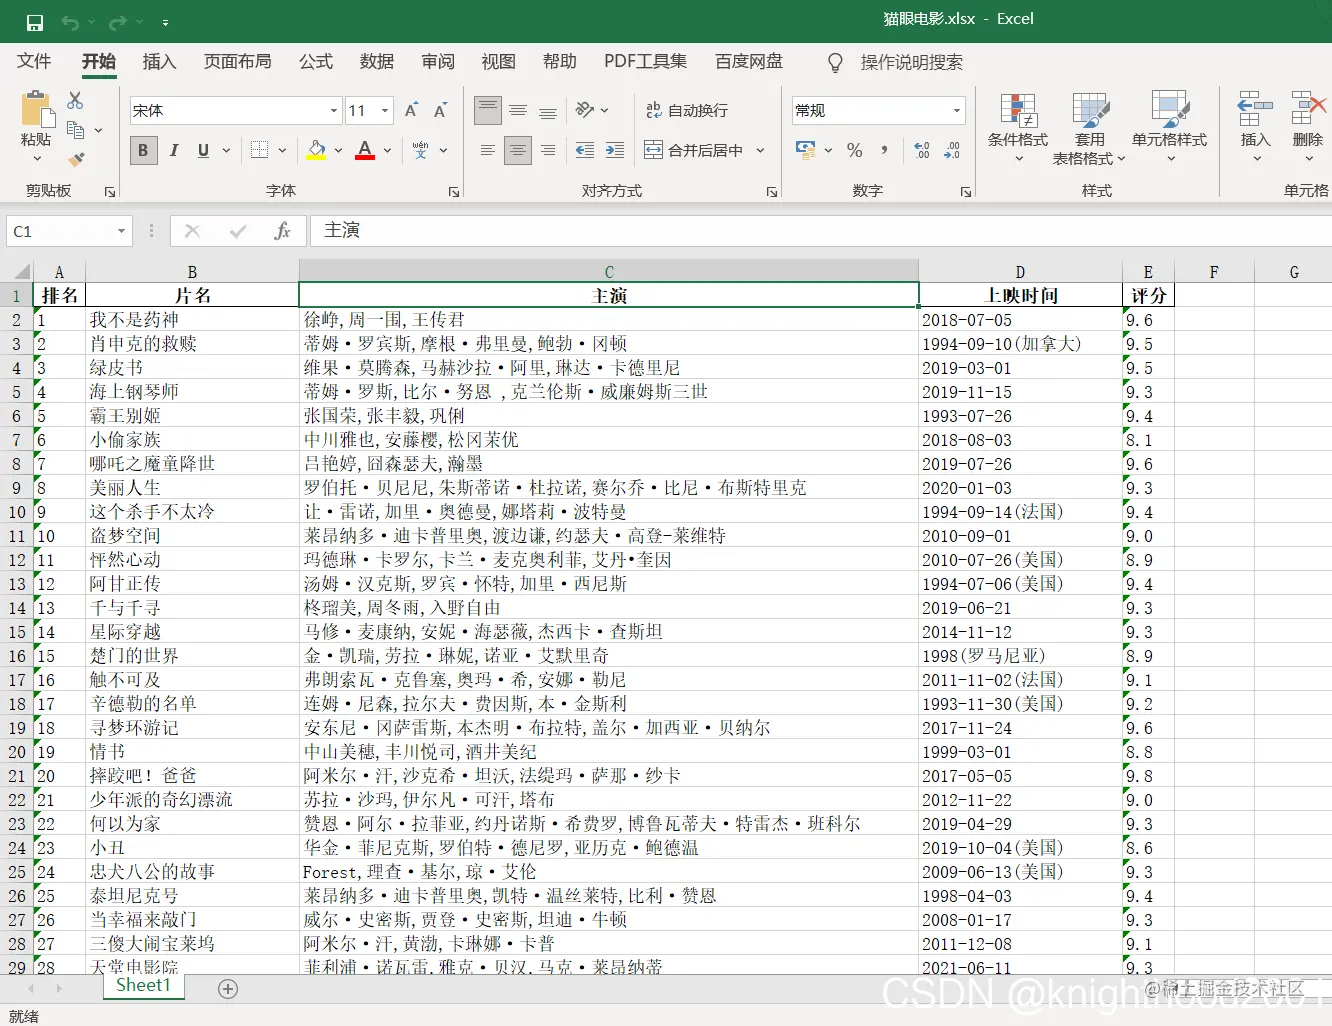Click the Decrease Font Size icon
Image resolution: width=1332 pixels, height=1026 pixels.
click(440, 111)
